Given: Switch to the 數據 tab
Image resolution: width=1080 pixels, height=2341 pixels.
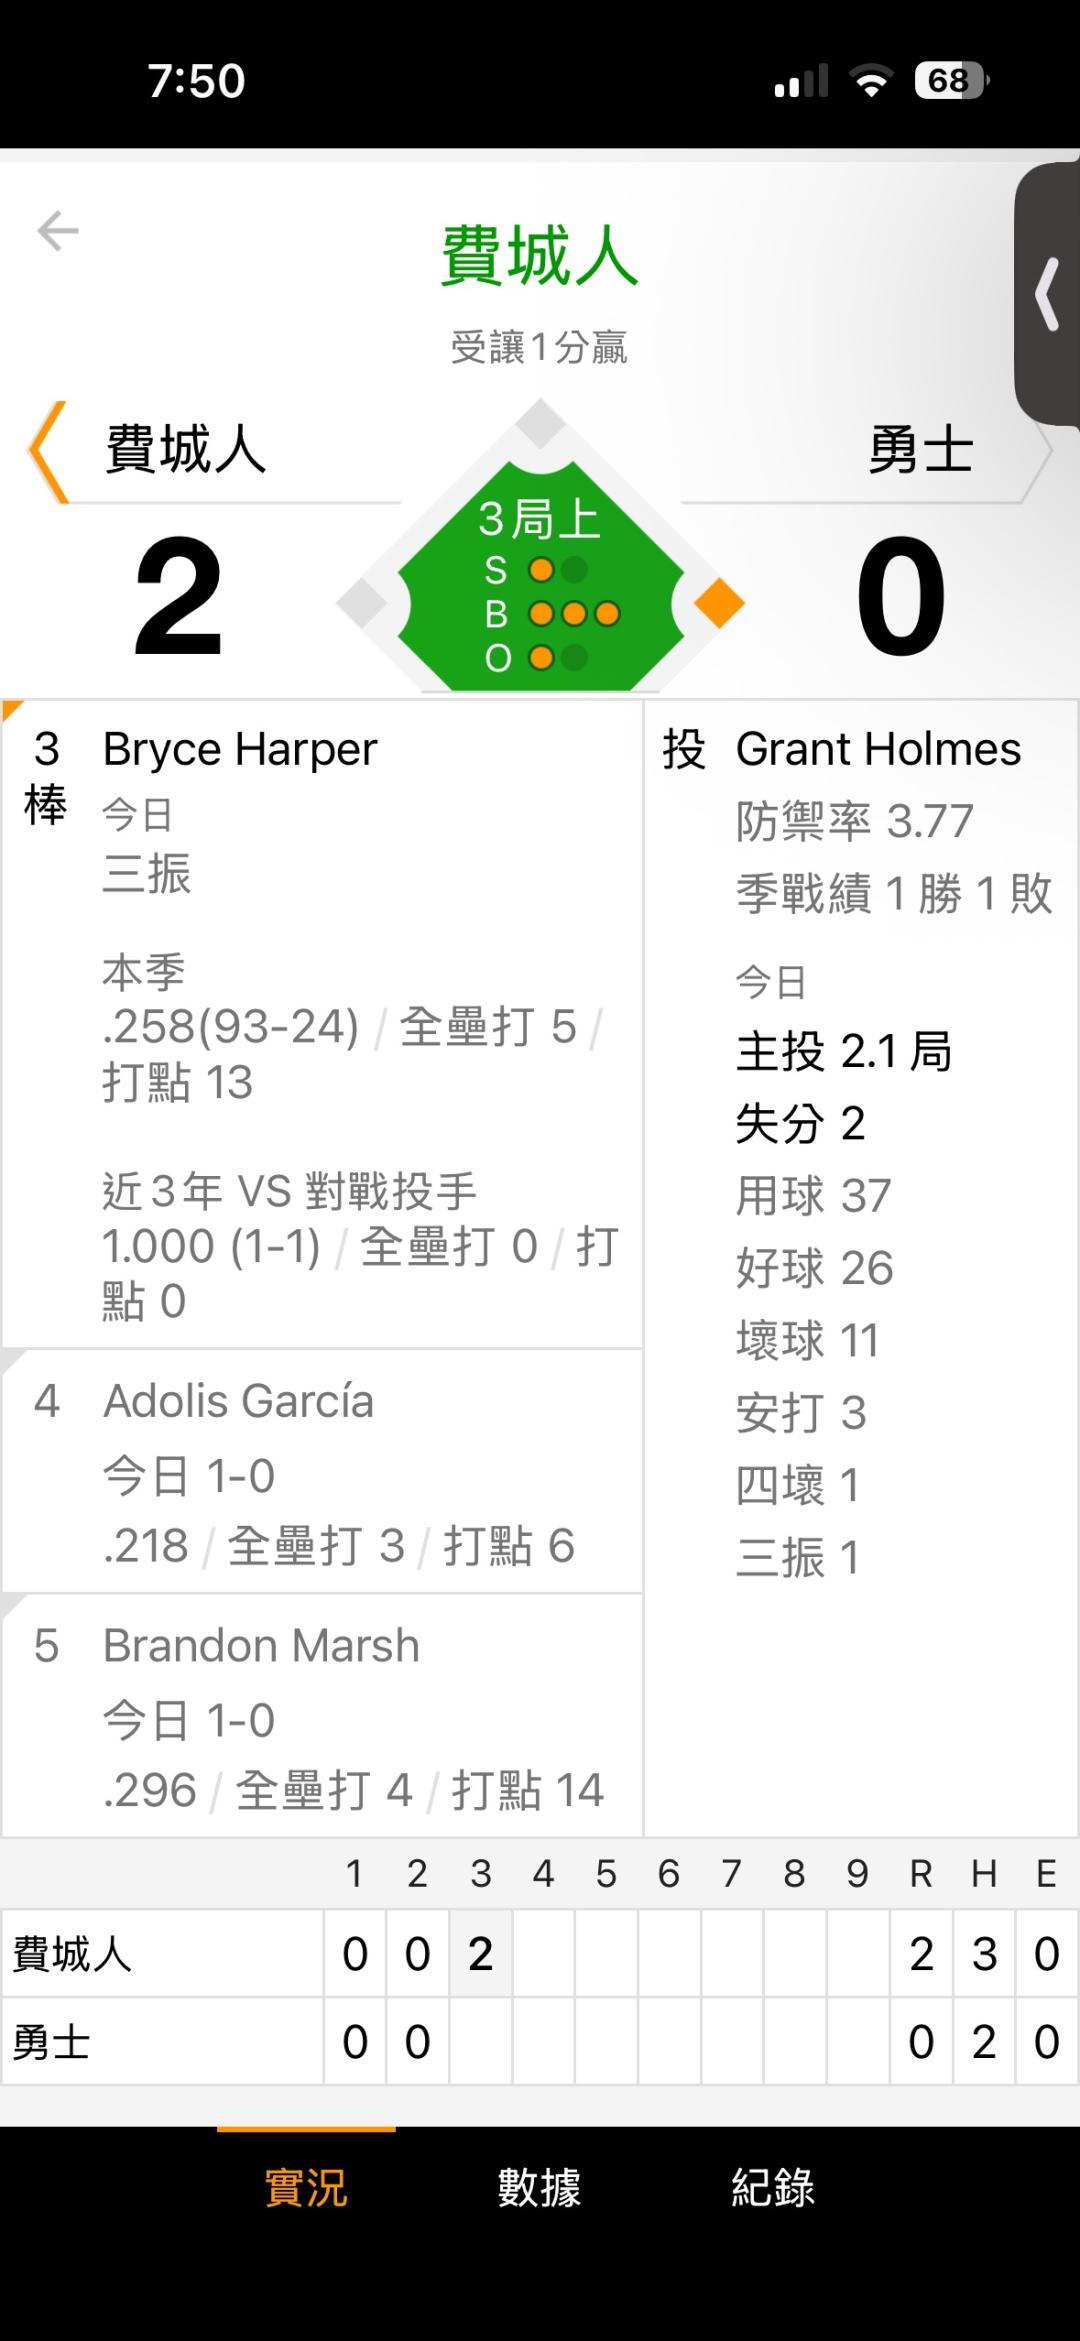Looking at the screenshot, I should point(539,2187).
